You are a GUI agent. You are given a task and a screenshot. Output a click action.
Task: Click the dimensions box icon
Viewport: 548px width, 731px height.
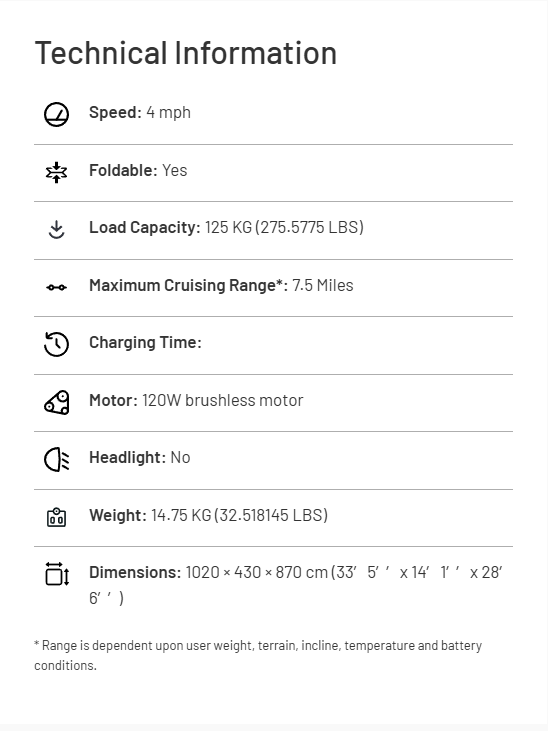point(57,574)
